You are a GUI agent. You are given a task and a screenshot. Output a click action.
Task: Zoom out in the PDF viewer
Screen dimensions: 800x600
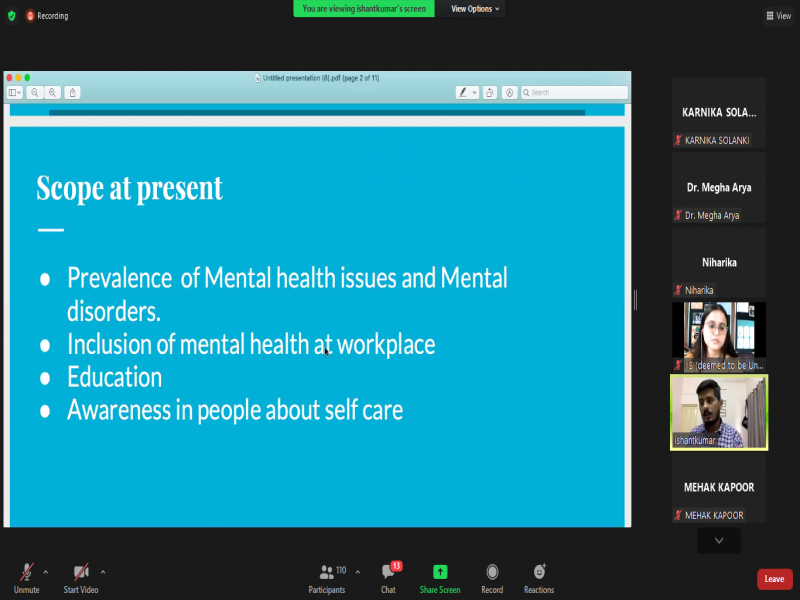35,92
